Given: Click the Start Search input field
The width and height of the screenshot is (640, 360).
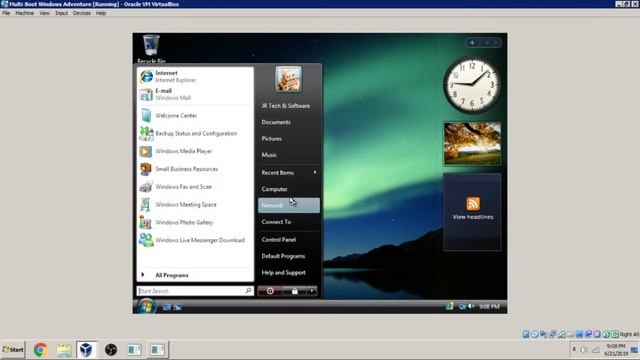Looking at the screenshot, I should coord(191,291).
